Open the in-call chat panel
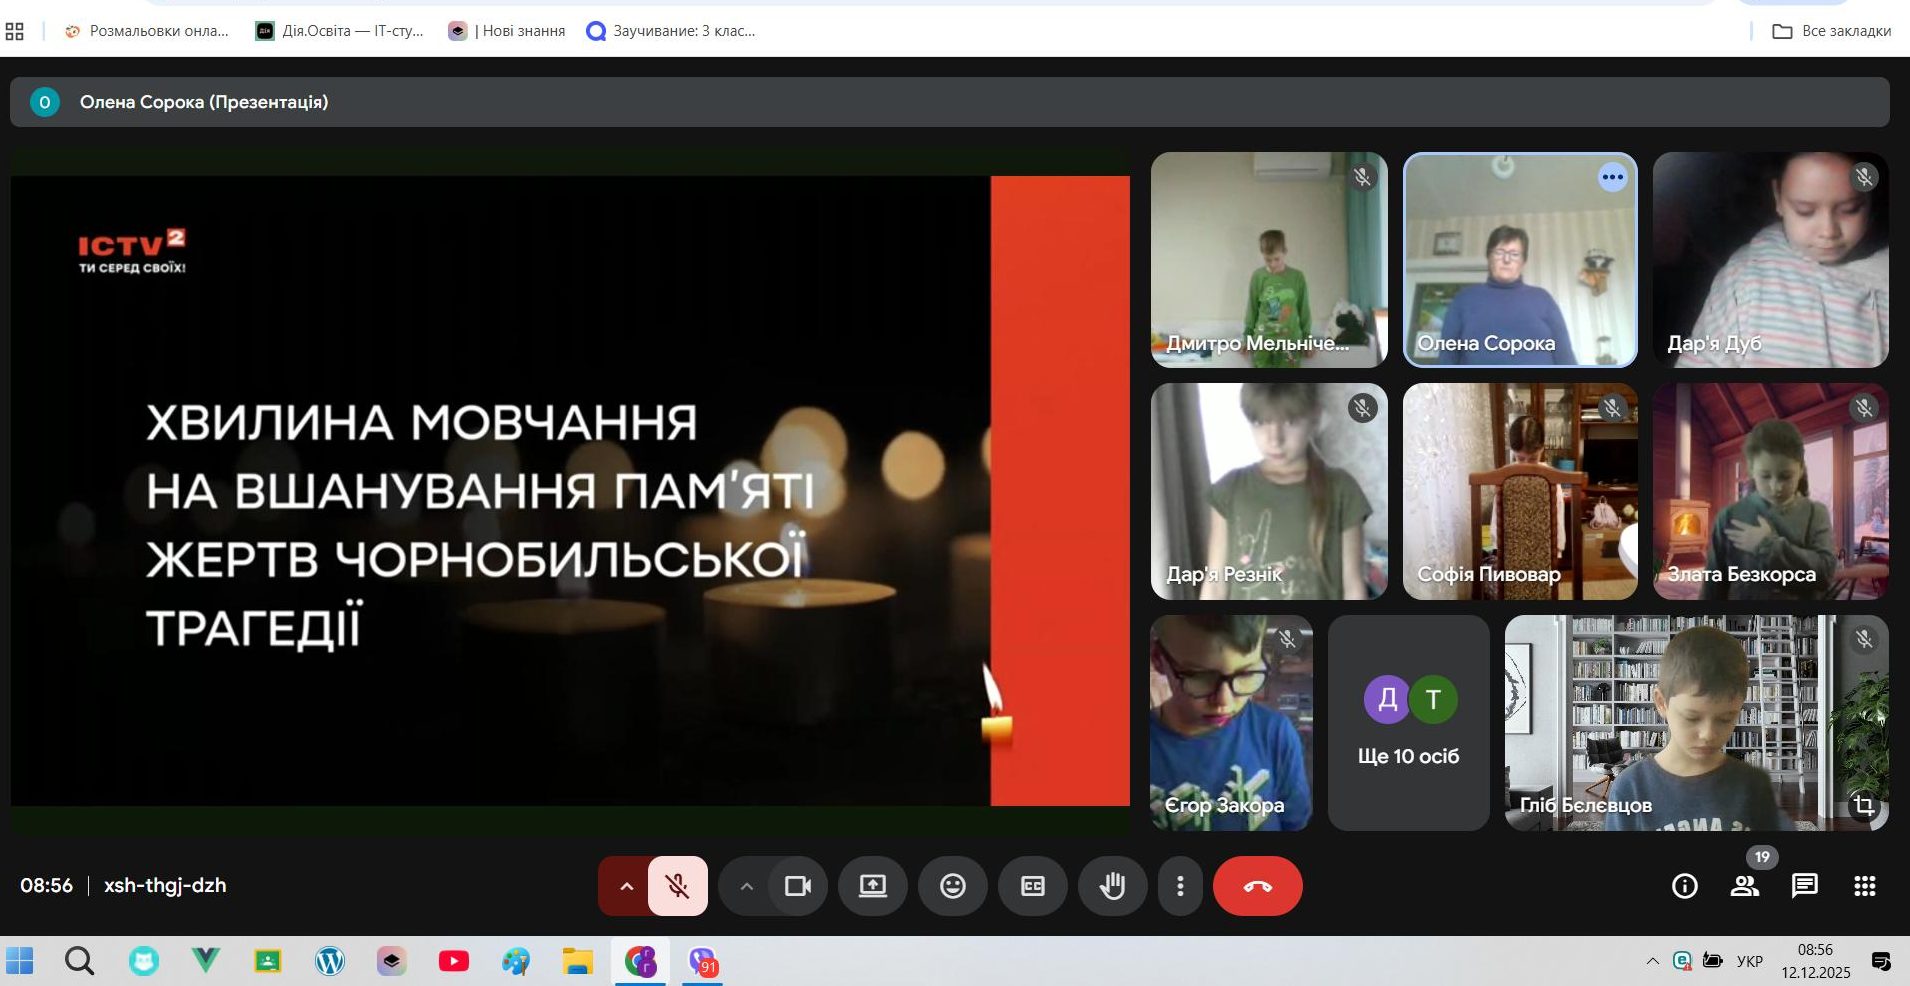Screen dimensions: 1910x986 coord(1804,886)
